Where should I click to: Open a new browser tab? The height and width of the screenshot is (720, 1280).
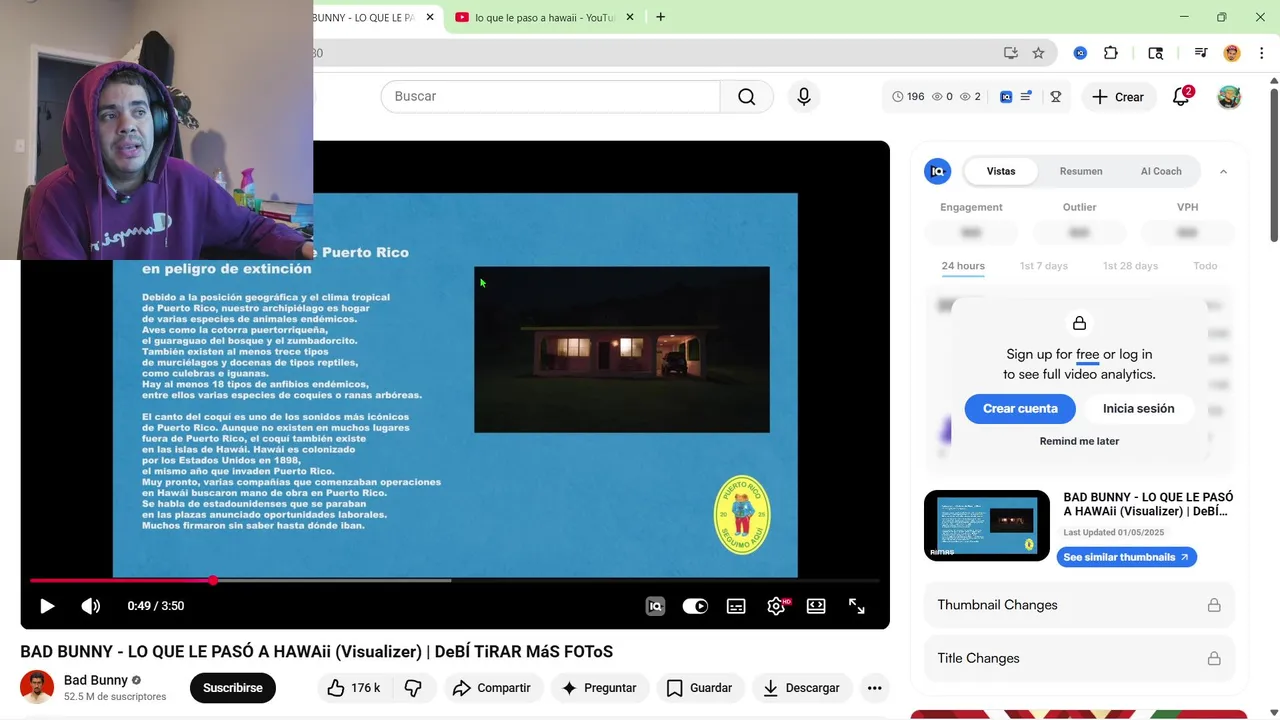660,17
